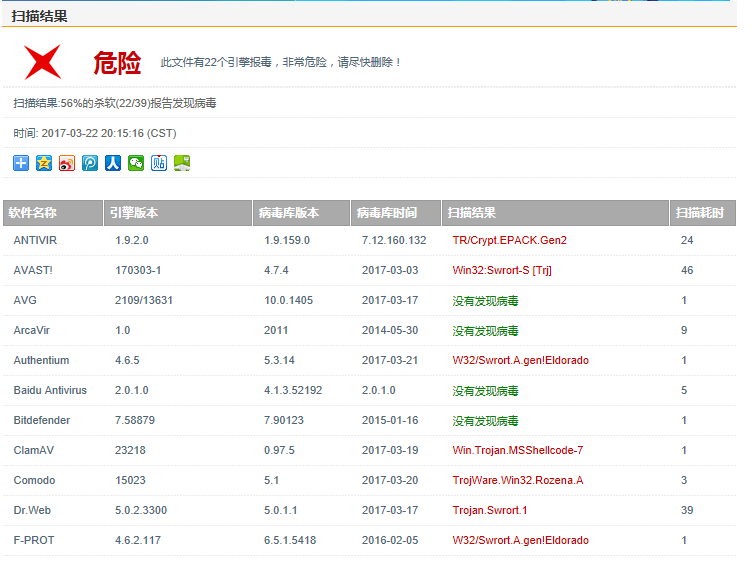Click database date 2015-01-16

point(390,421)
